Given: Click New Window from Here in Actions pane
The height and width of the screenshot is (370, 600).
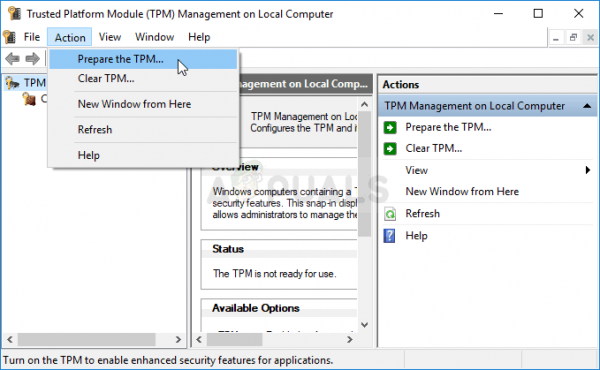Looking at the screenshot, I should click(462, 191).
